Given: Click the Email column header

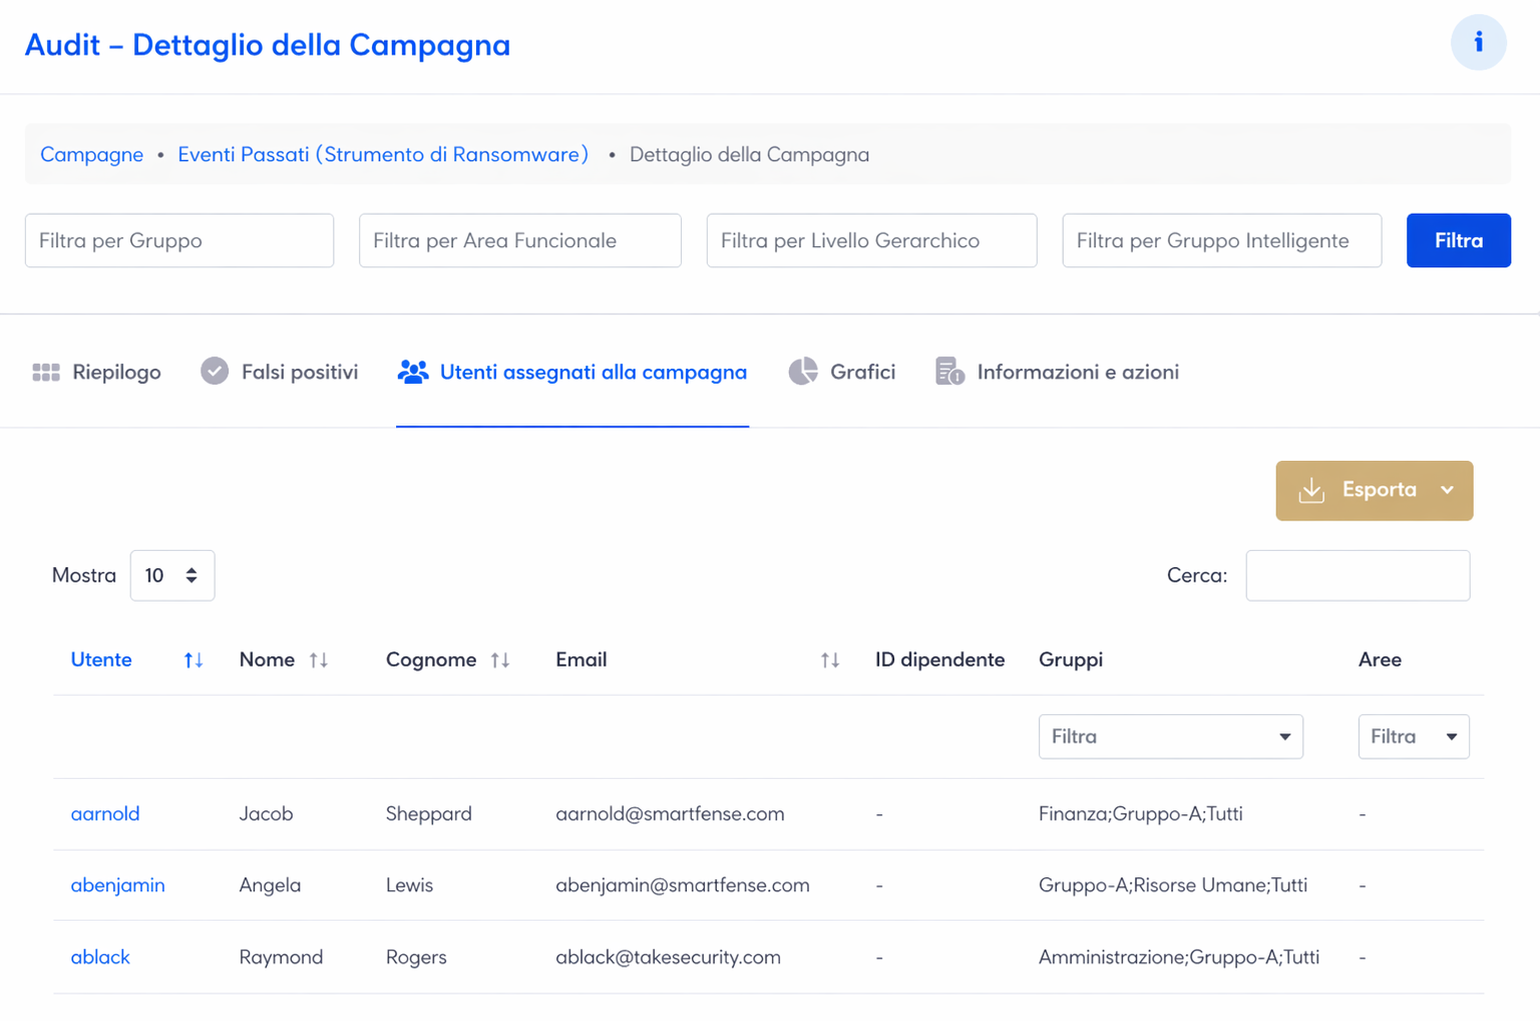Looking at the screenshot, I should point(581,660).
